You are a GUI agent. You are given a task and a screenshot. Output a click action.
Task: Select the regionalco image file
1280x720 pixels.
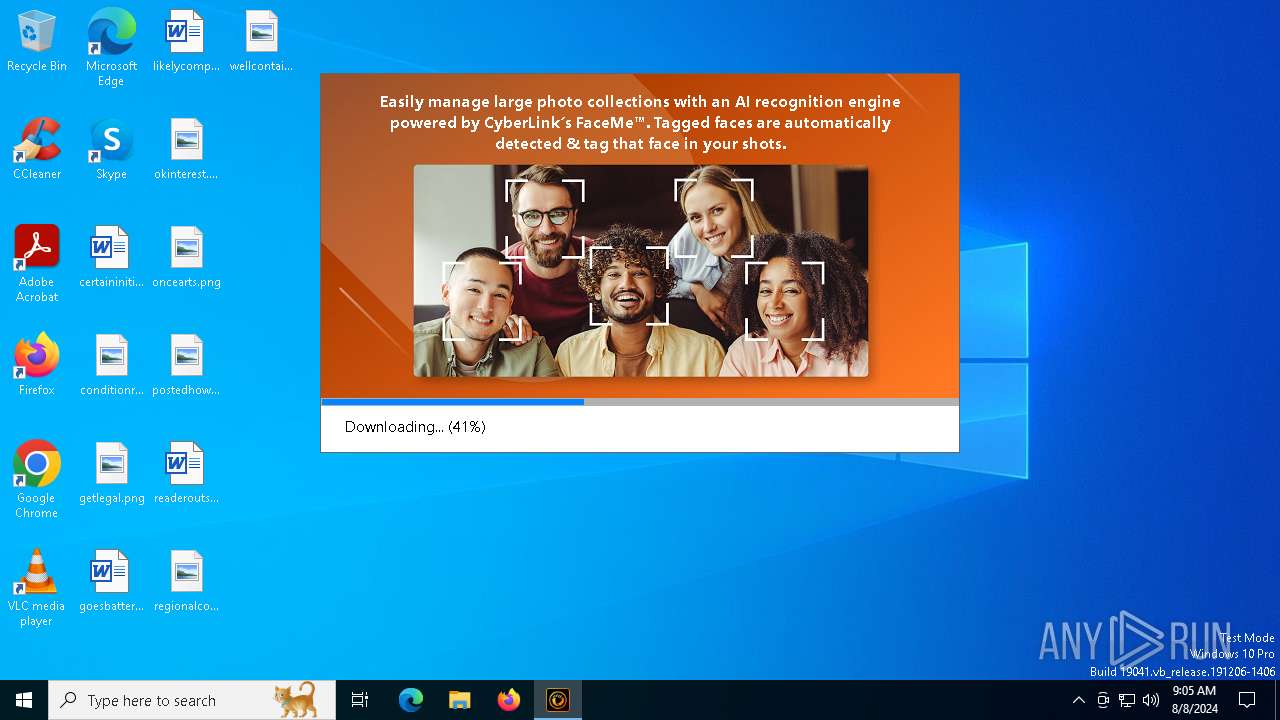pos(186,581)
